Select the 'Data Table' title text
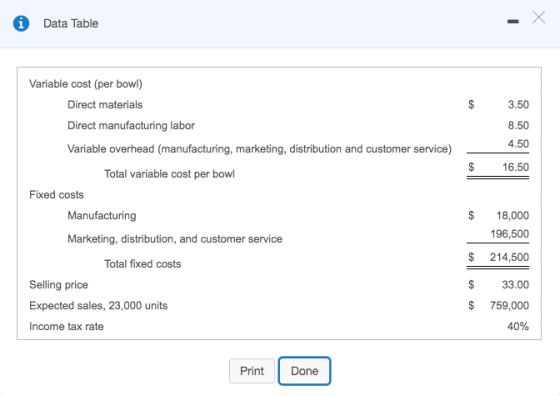 coord(71,24)
